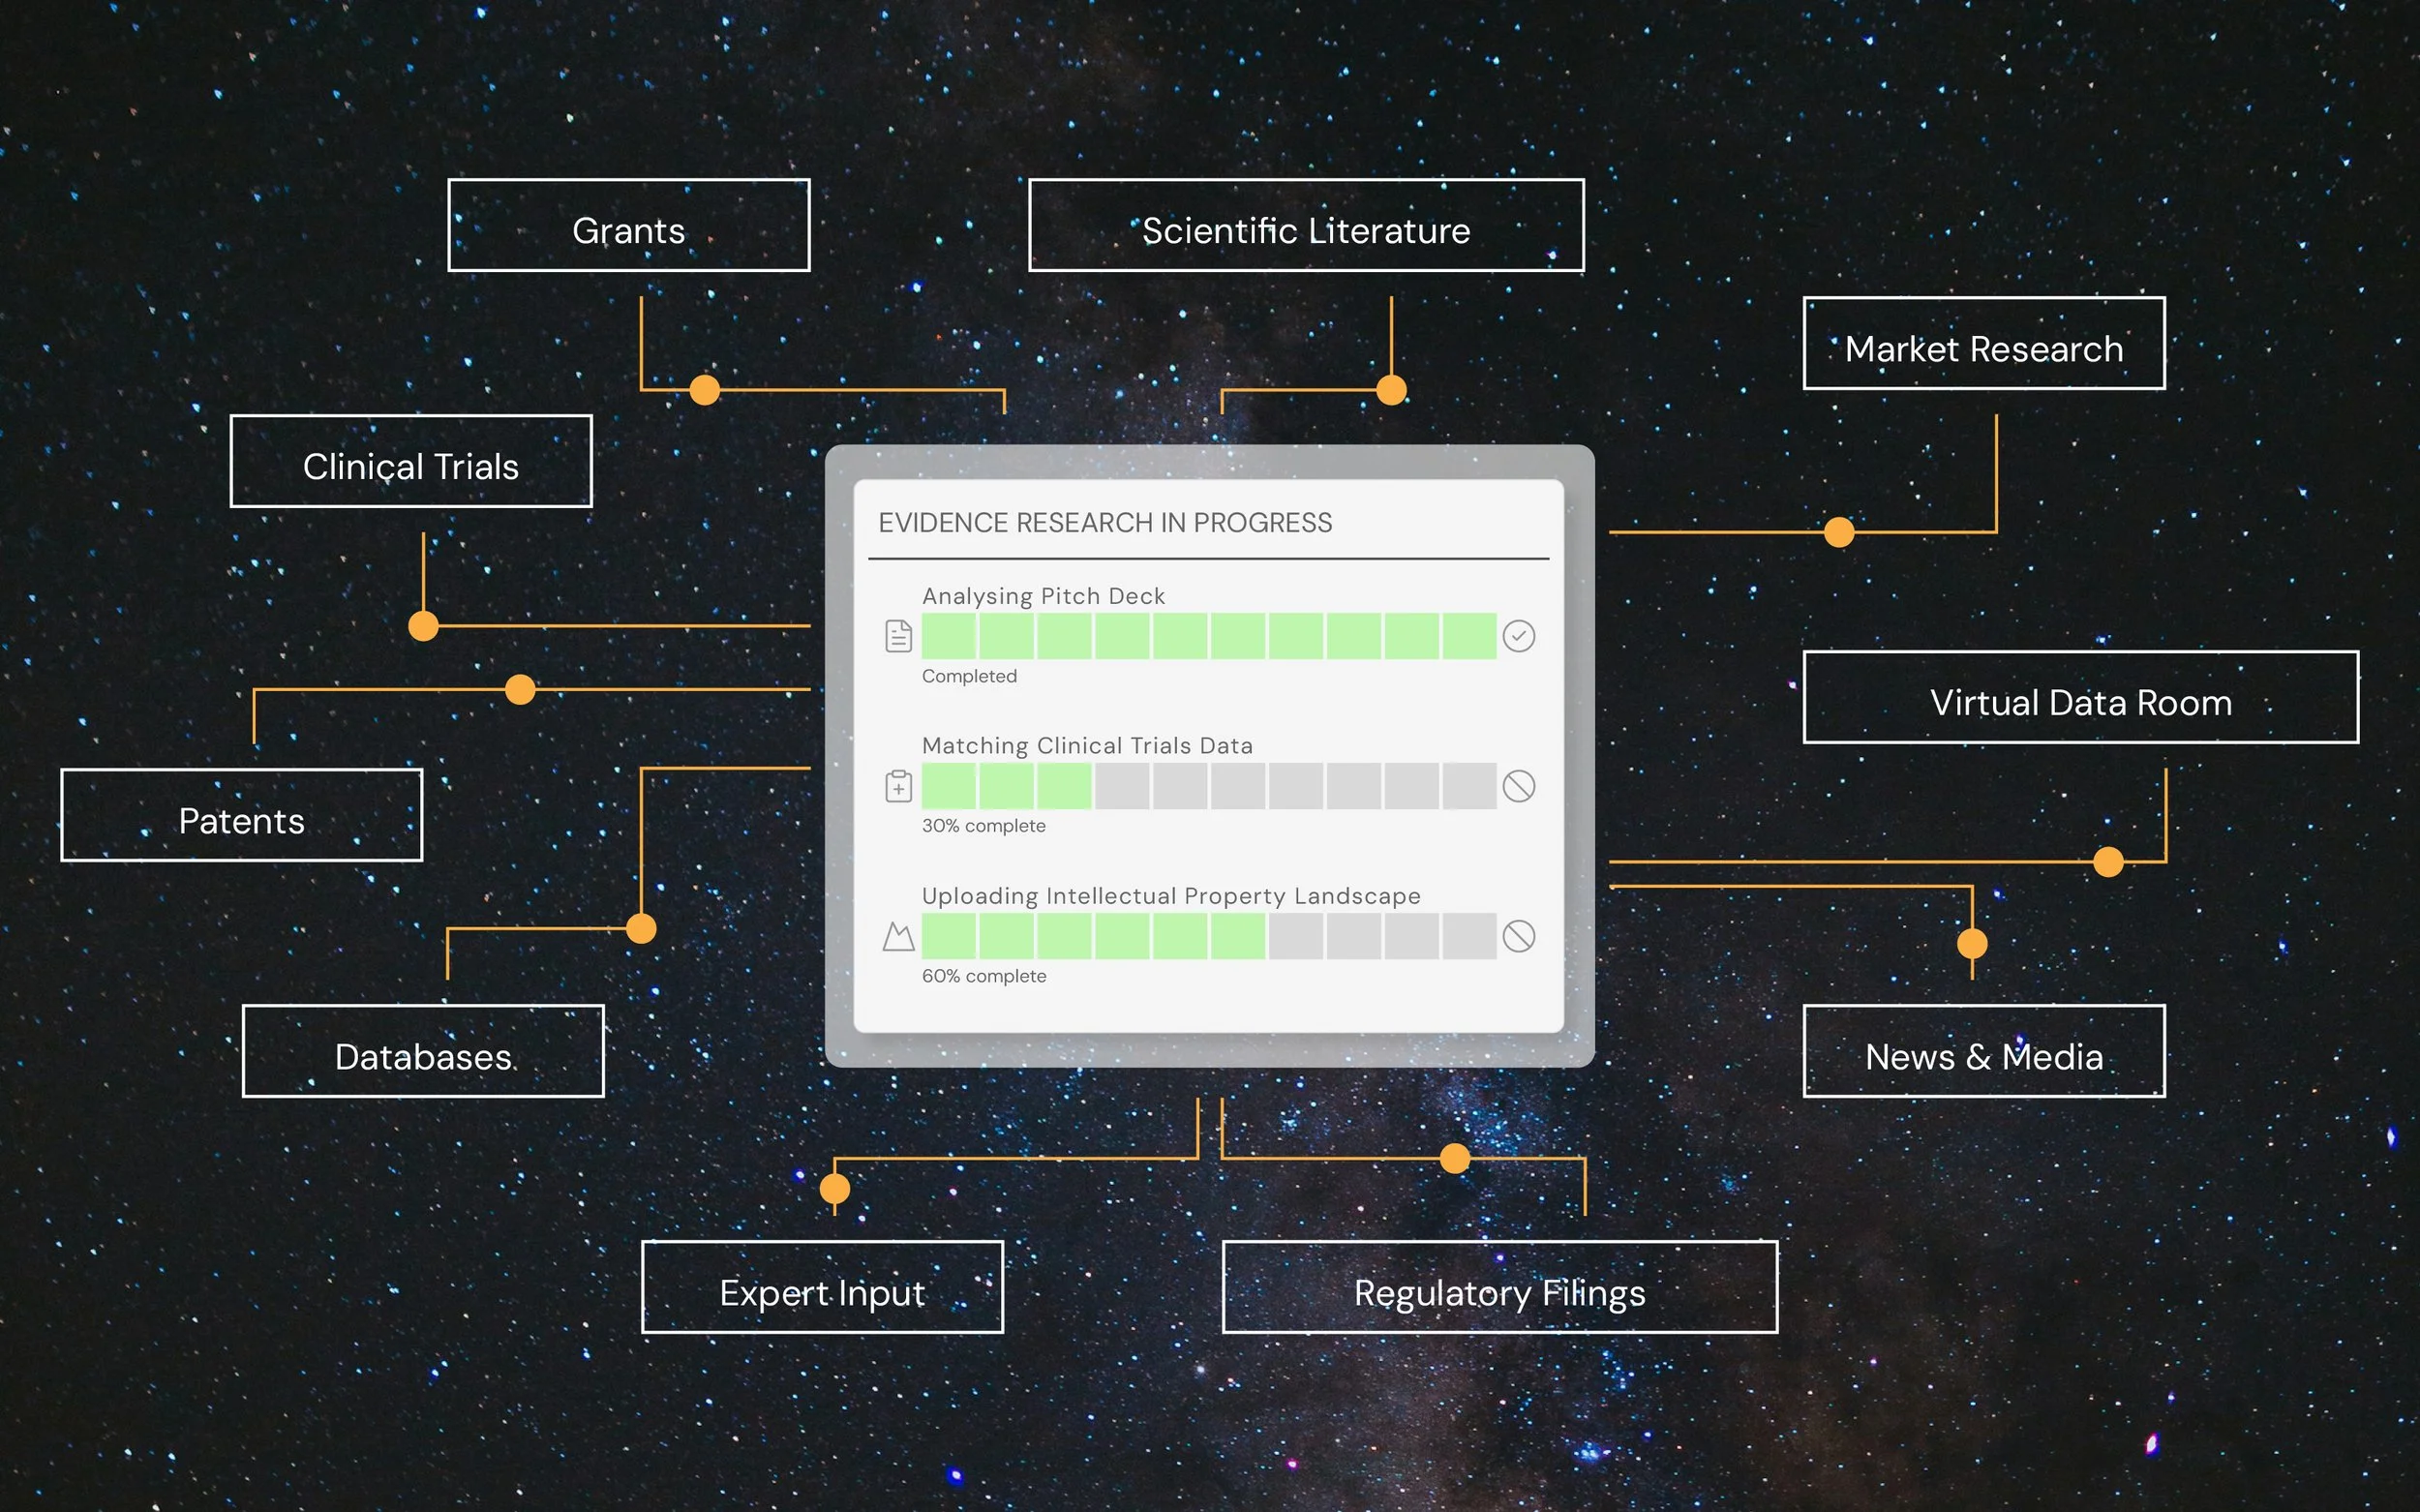Select the Patents source box
This screenshot has height=1512, width=2420.
tap(242, 815)
